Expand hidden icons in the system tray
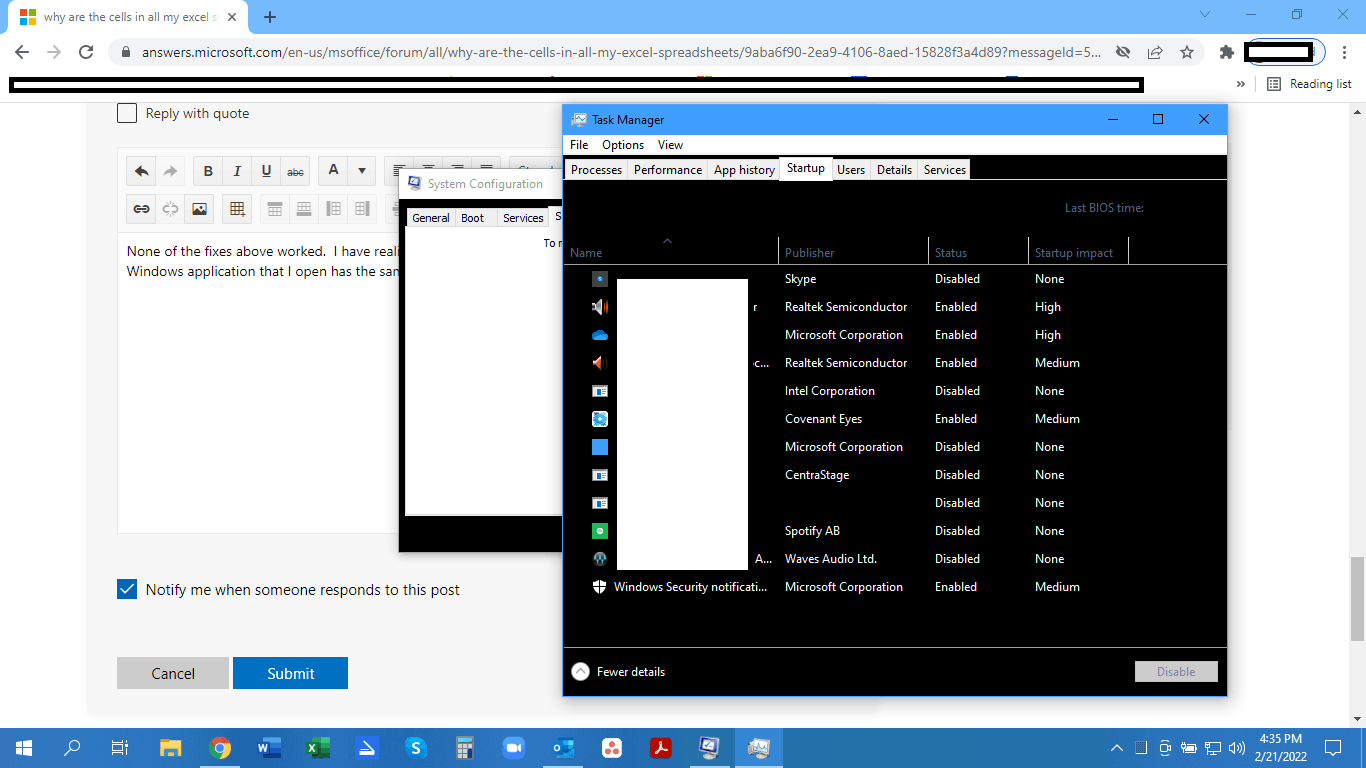 [x=1117, y=747]
